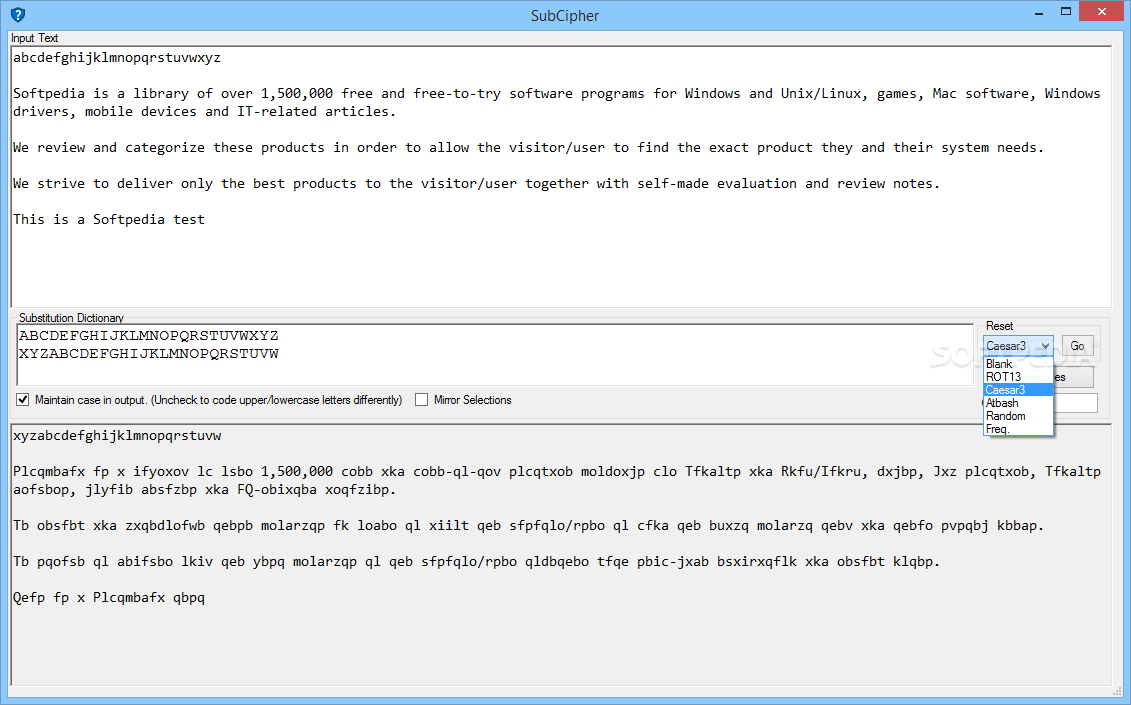Maximize the SubCipher window
This screenshot has width=1131, height=705.
pyautogui.click(x=1065, y=12)
